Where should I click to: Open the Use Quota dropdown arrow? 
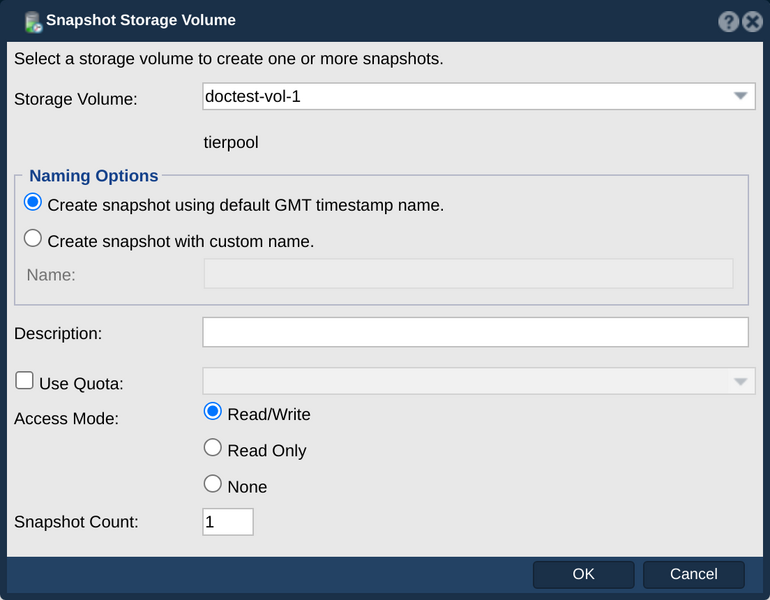point(740,381)
